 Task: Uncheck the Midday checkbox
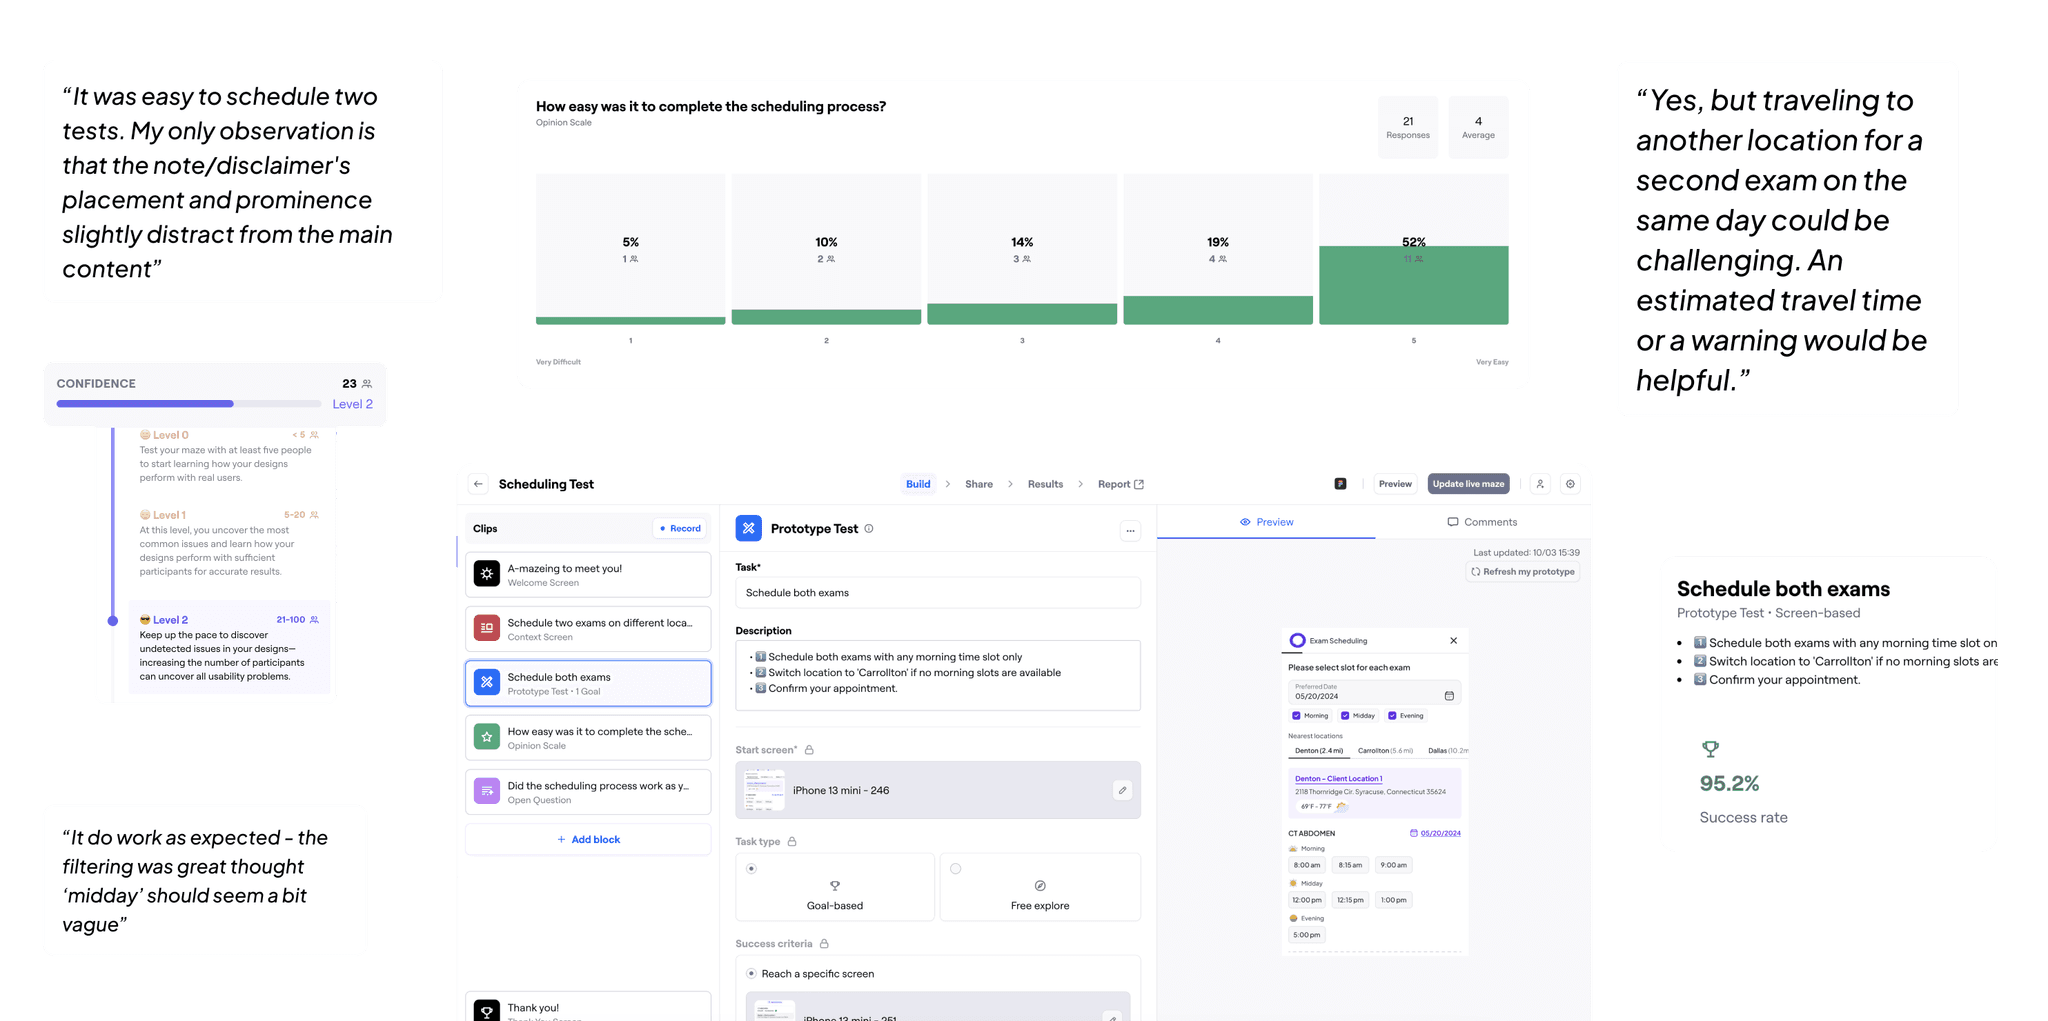click(x=1346, y=715)
